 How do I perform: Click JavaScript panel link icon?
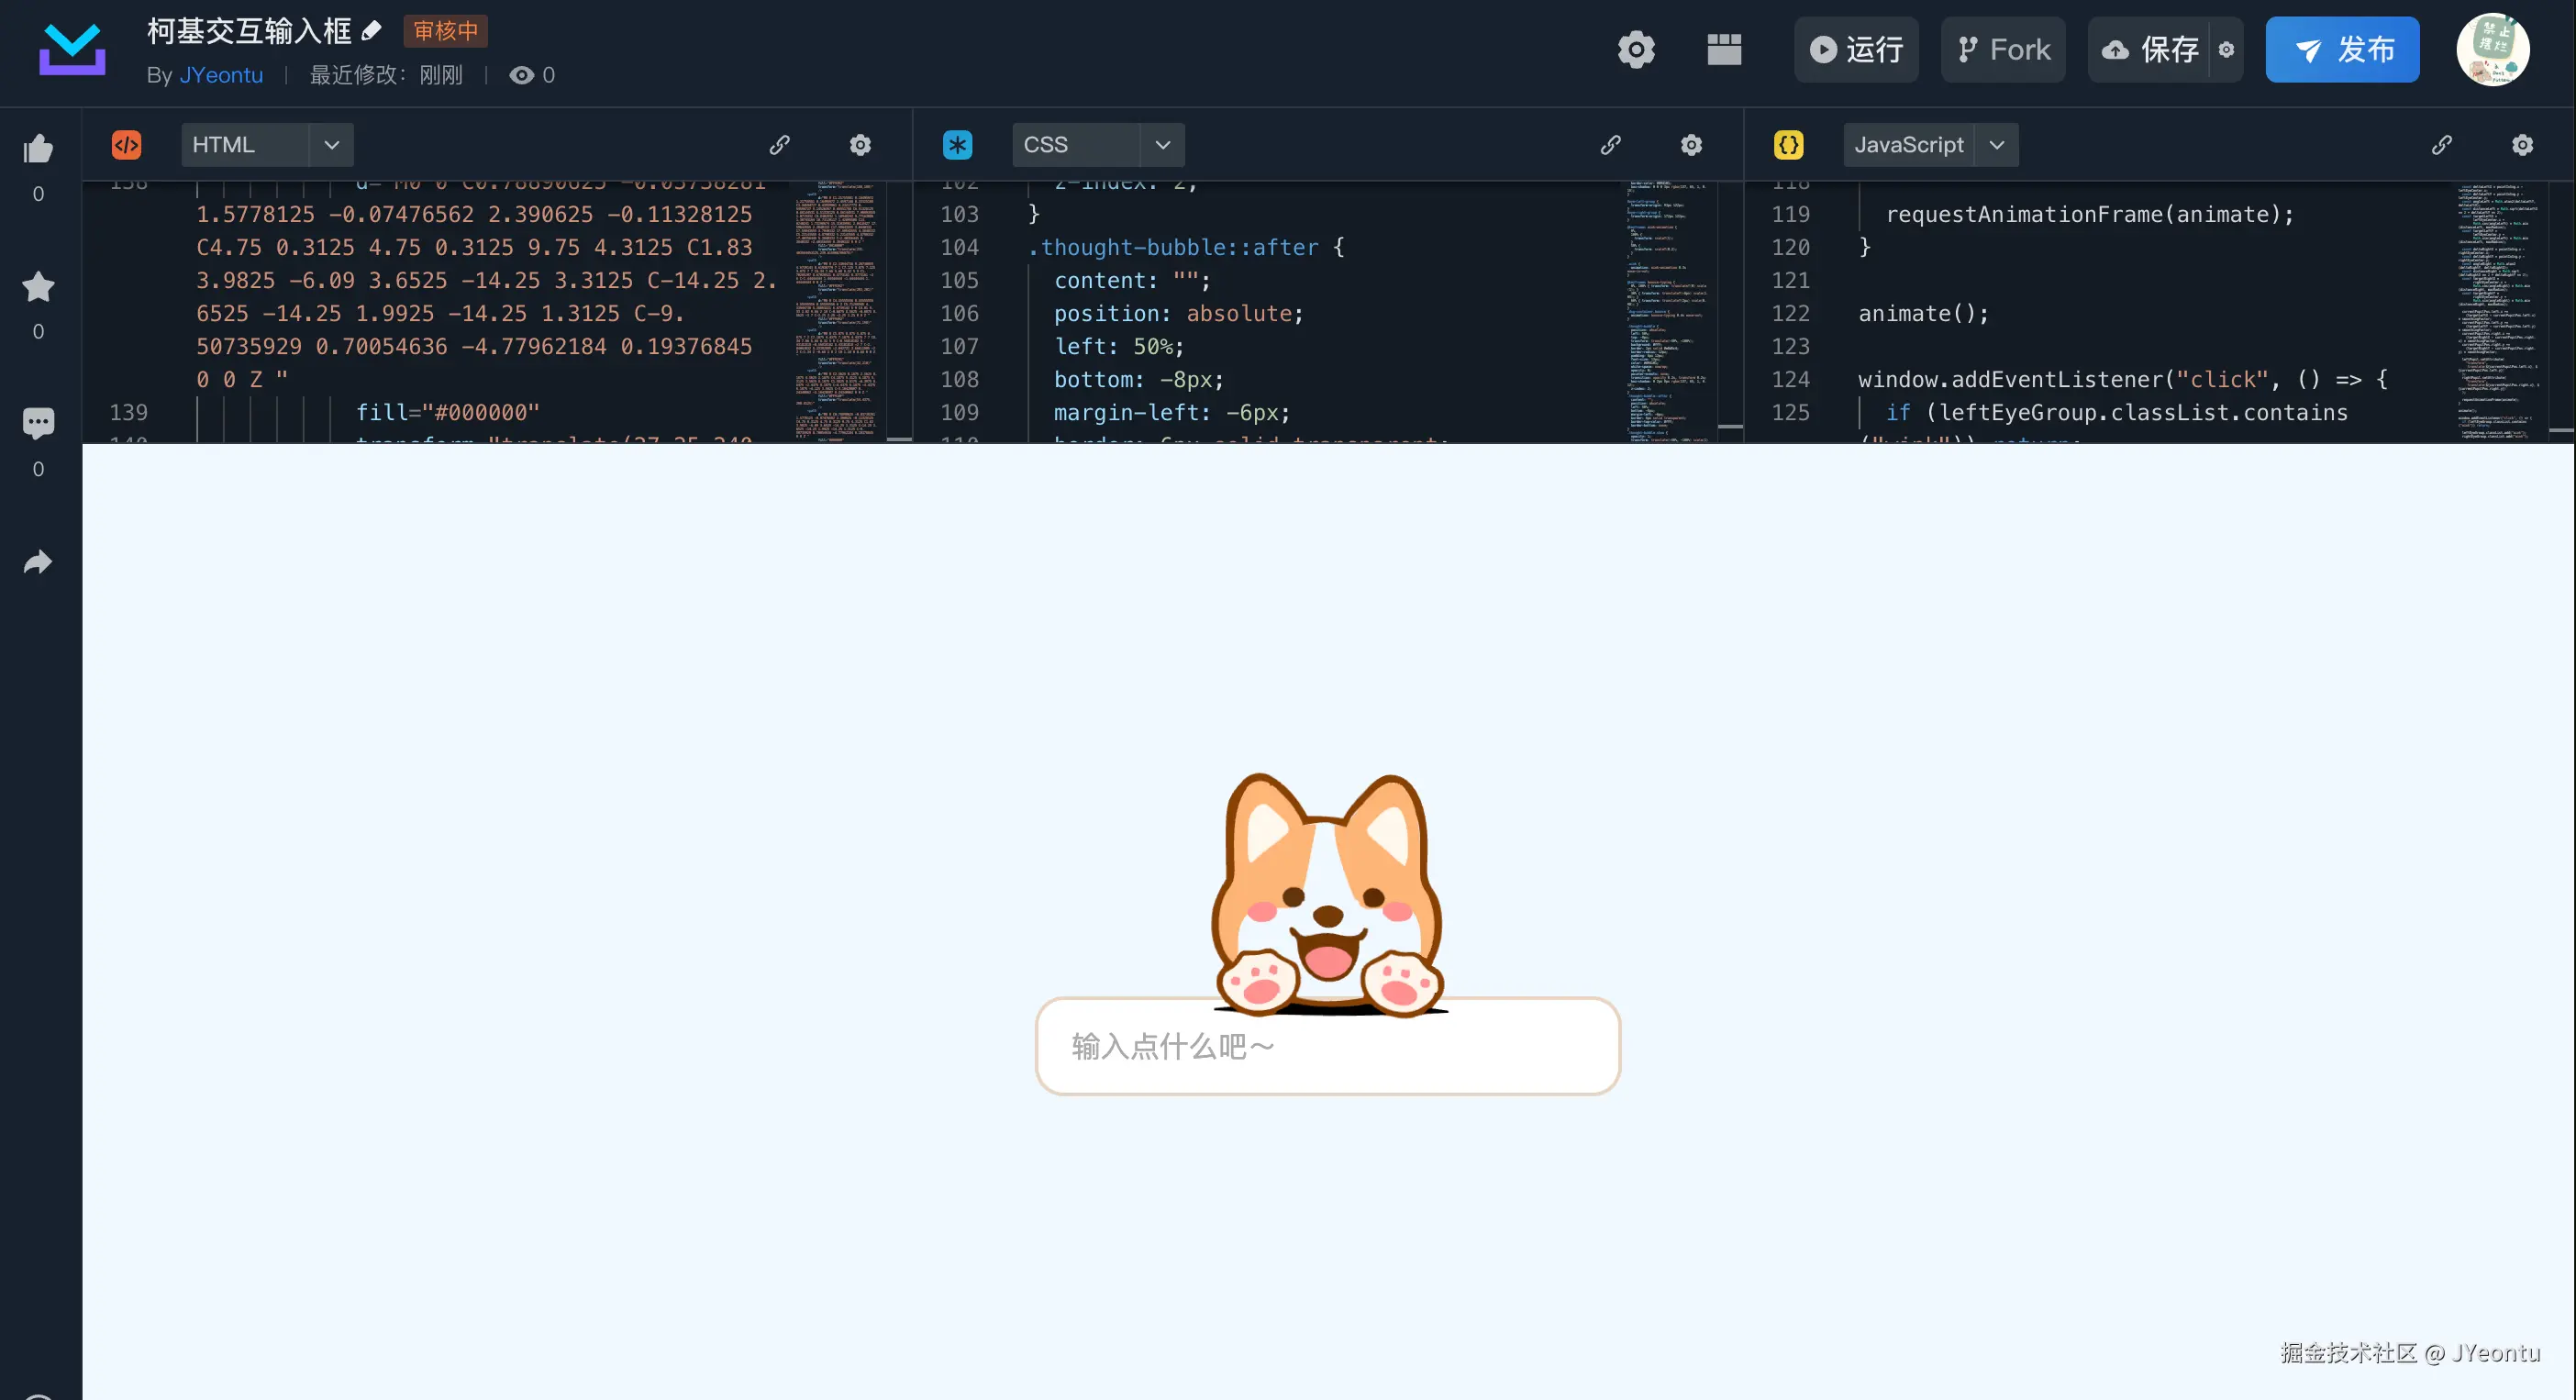tap(2441, 145)
